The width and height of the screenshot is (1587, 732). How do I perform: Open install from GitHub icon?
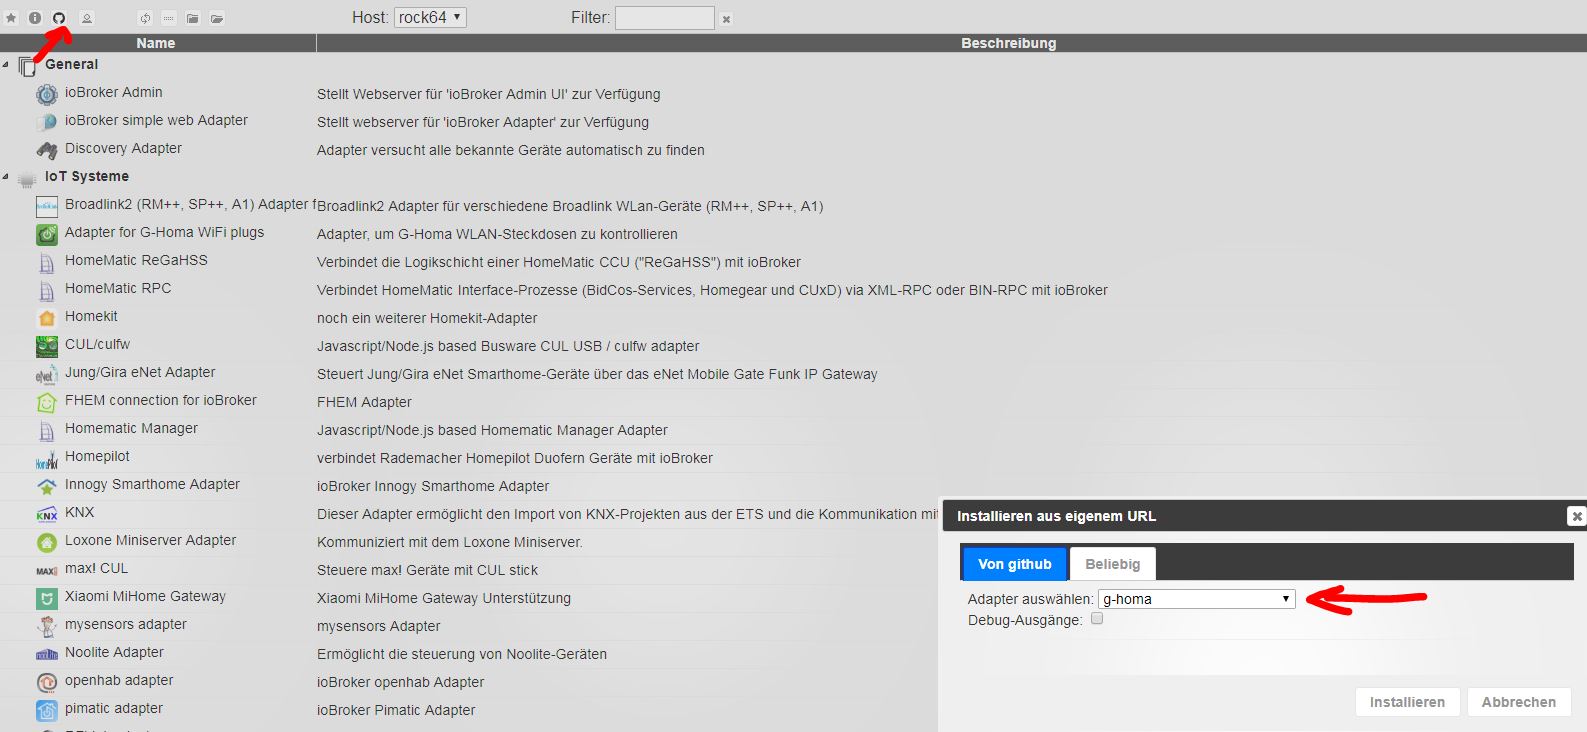pyautogui.click(x=59, y=18)
